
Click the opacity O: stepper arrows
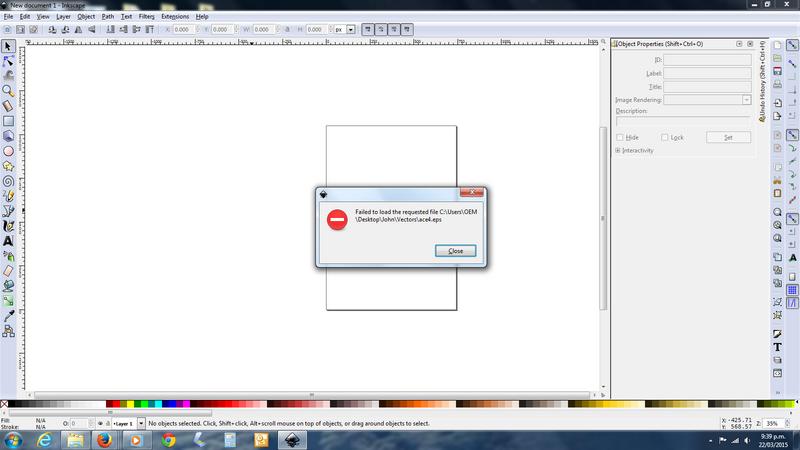[91, 423]
